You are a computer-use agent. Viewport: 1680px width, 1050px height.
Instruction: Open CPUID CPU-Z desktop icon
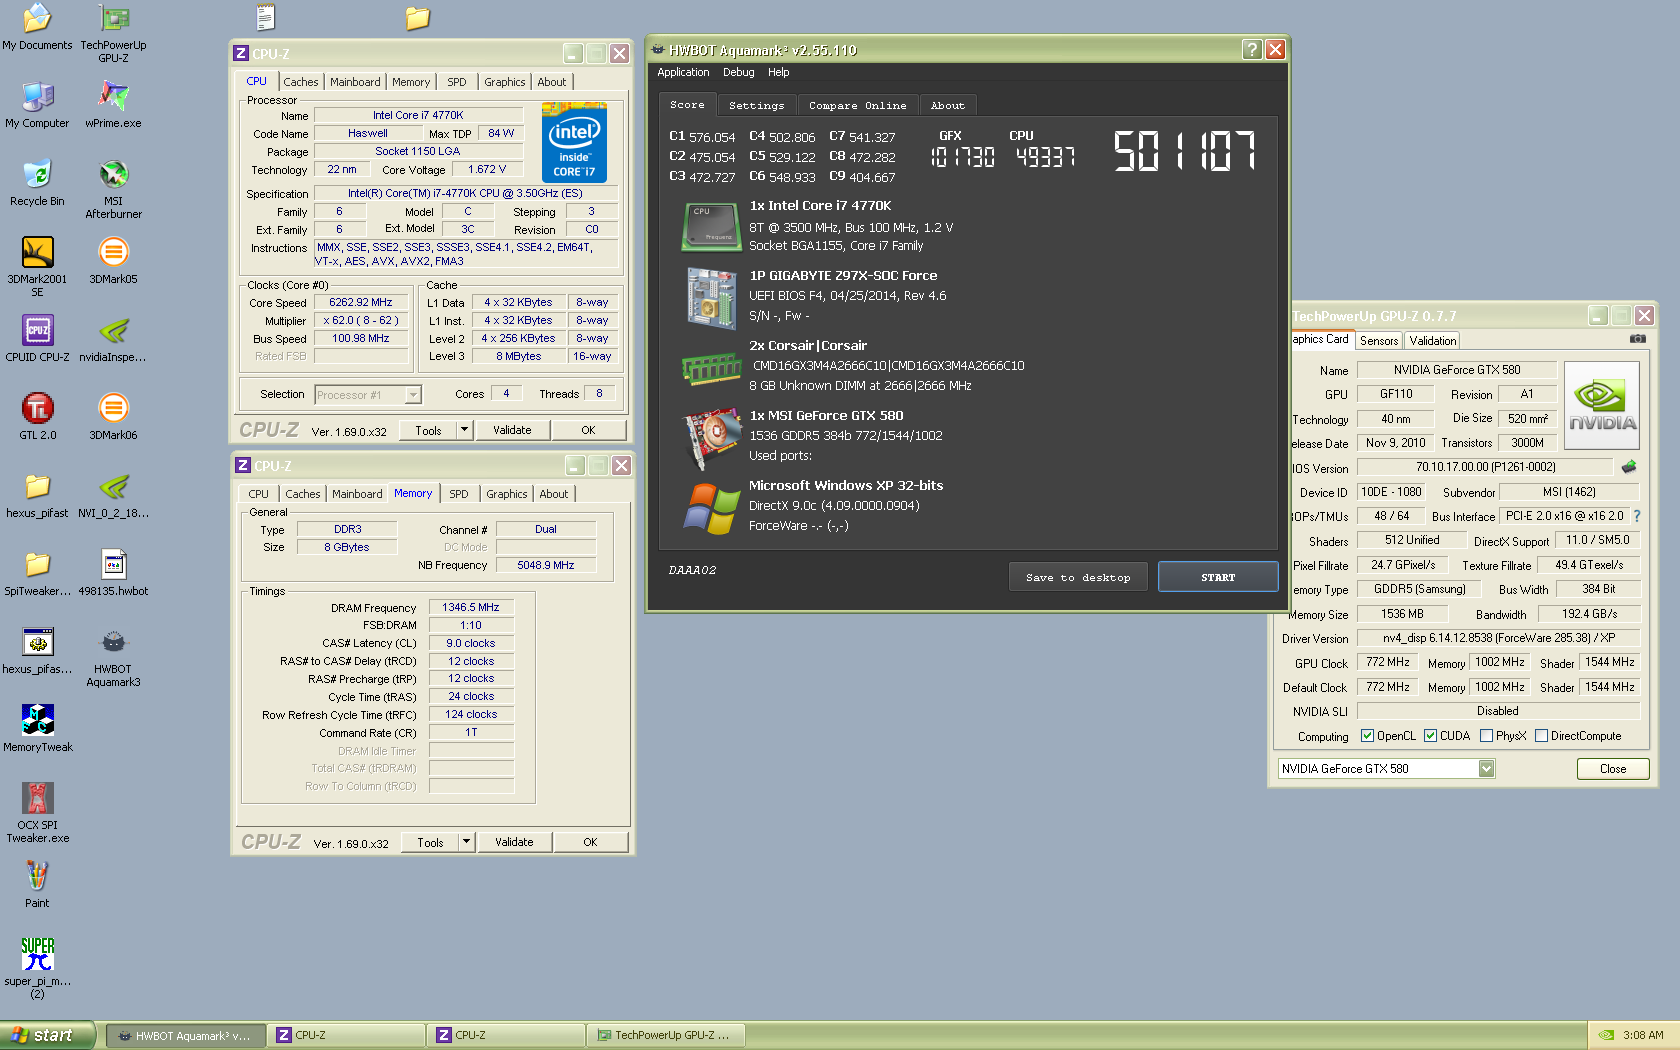coord(37,339)
